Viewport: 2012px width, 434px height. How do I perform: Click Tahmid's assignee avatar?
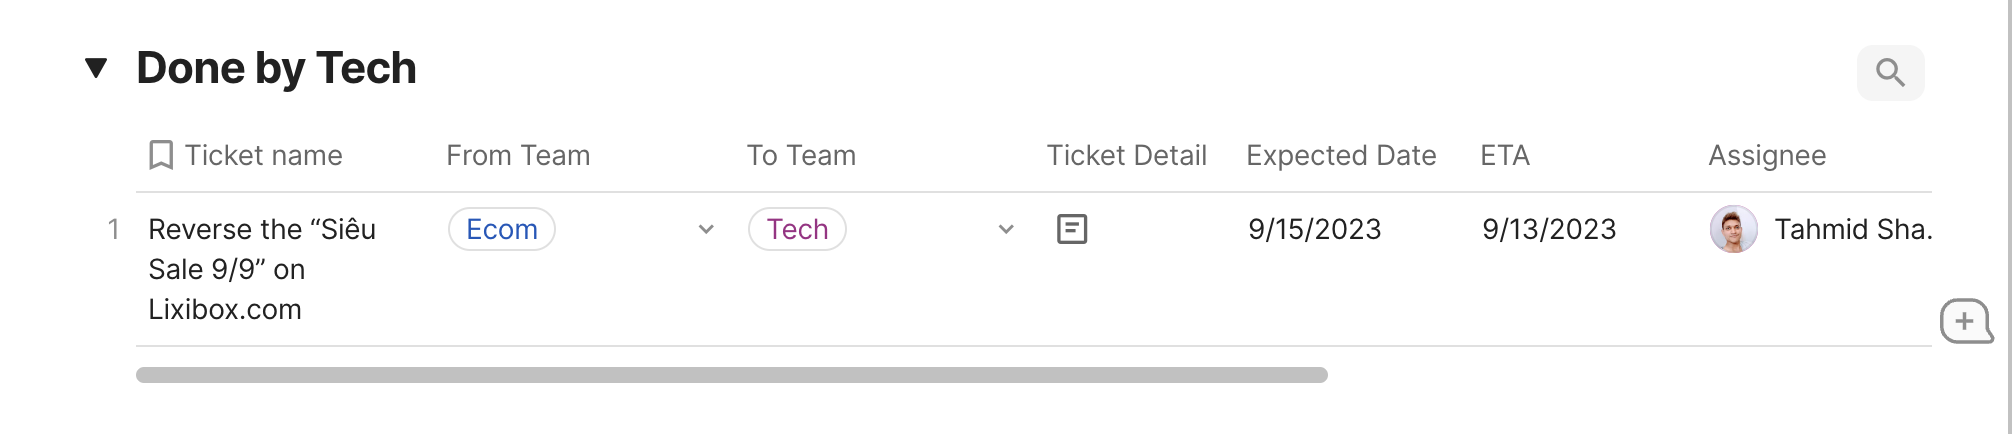tap(1733, 229)
